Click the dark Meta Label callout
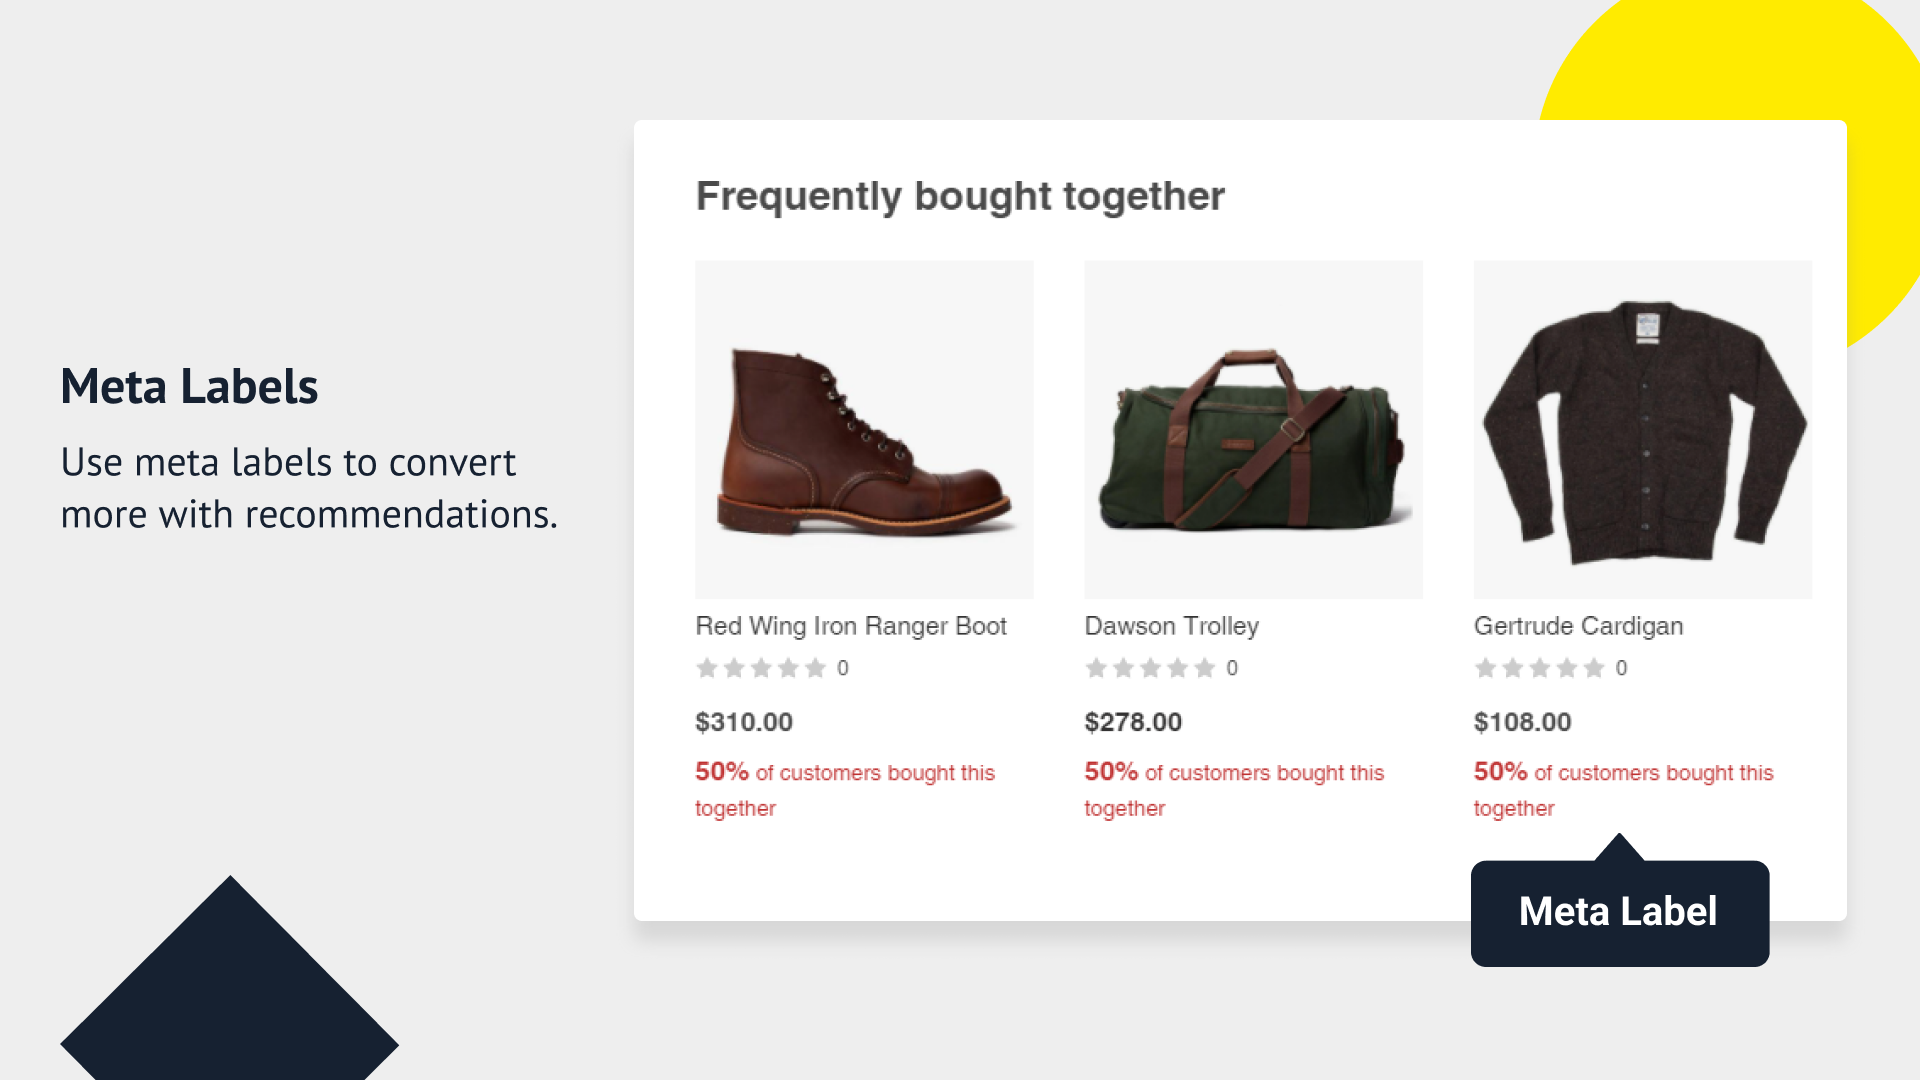 [1619, 912]
